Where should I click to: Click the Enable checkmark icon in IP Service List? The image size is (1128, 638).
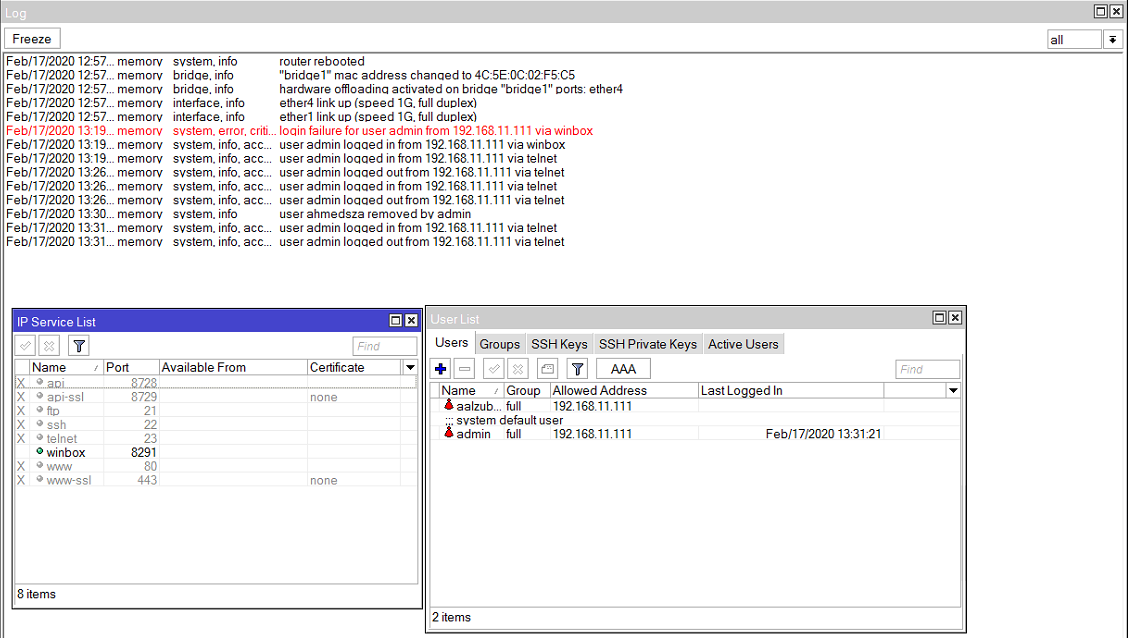[24, 345]
